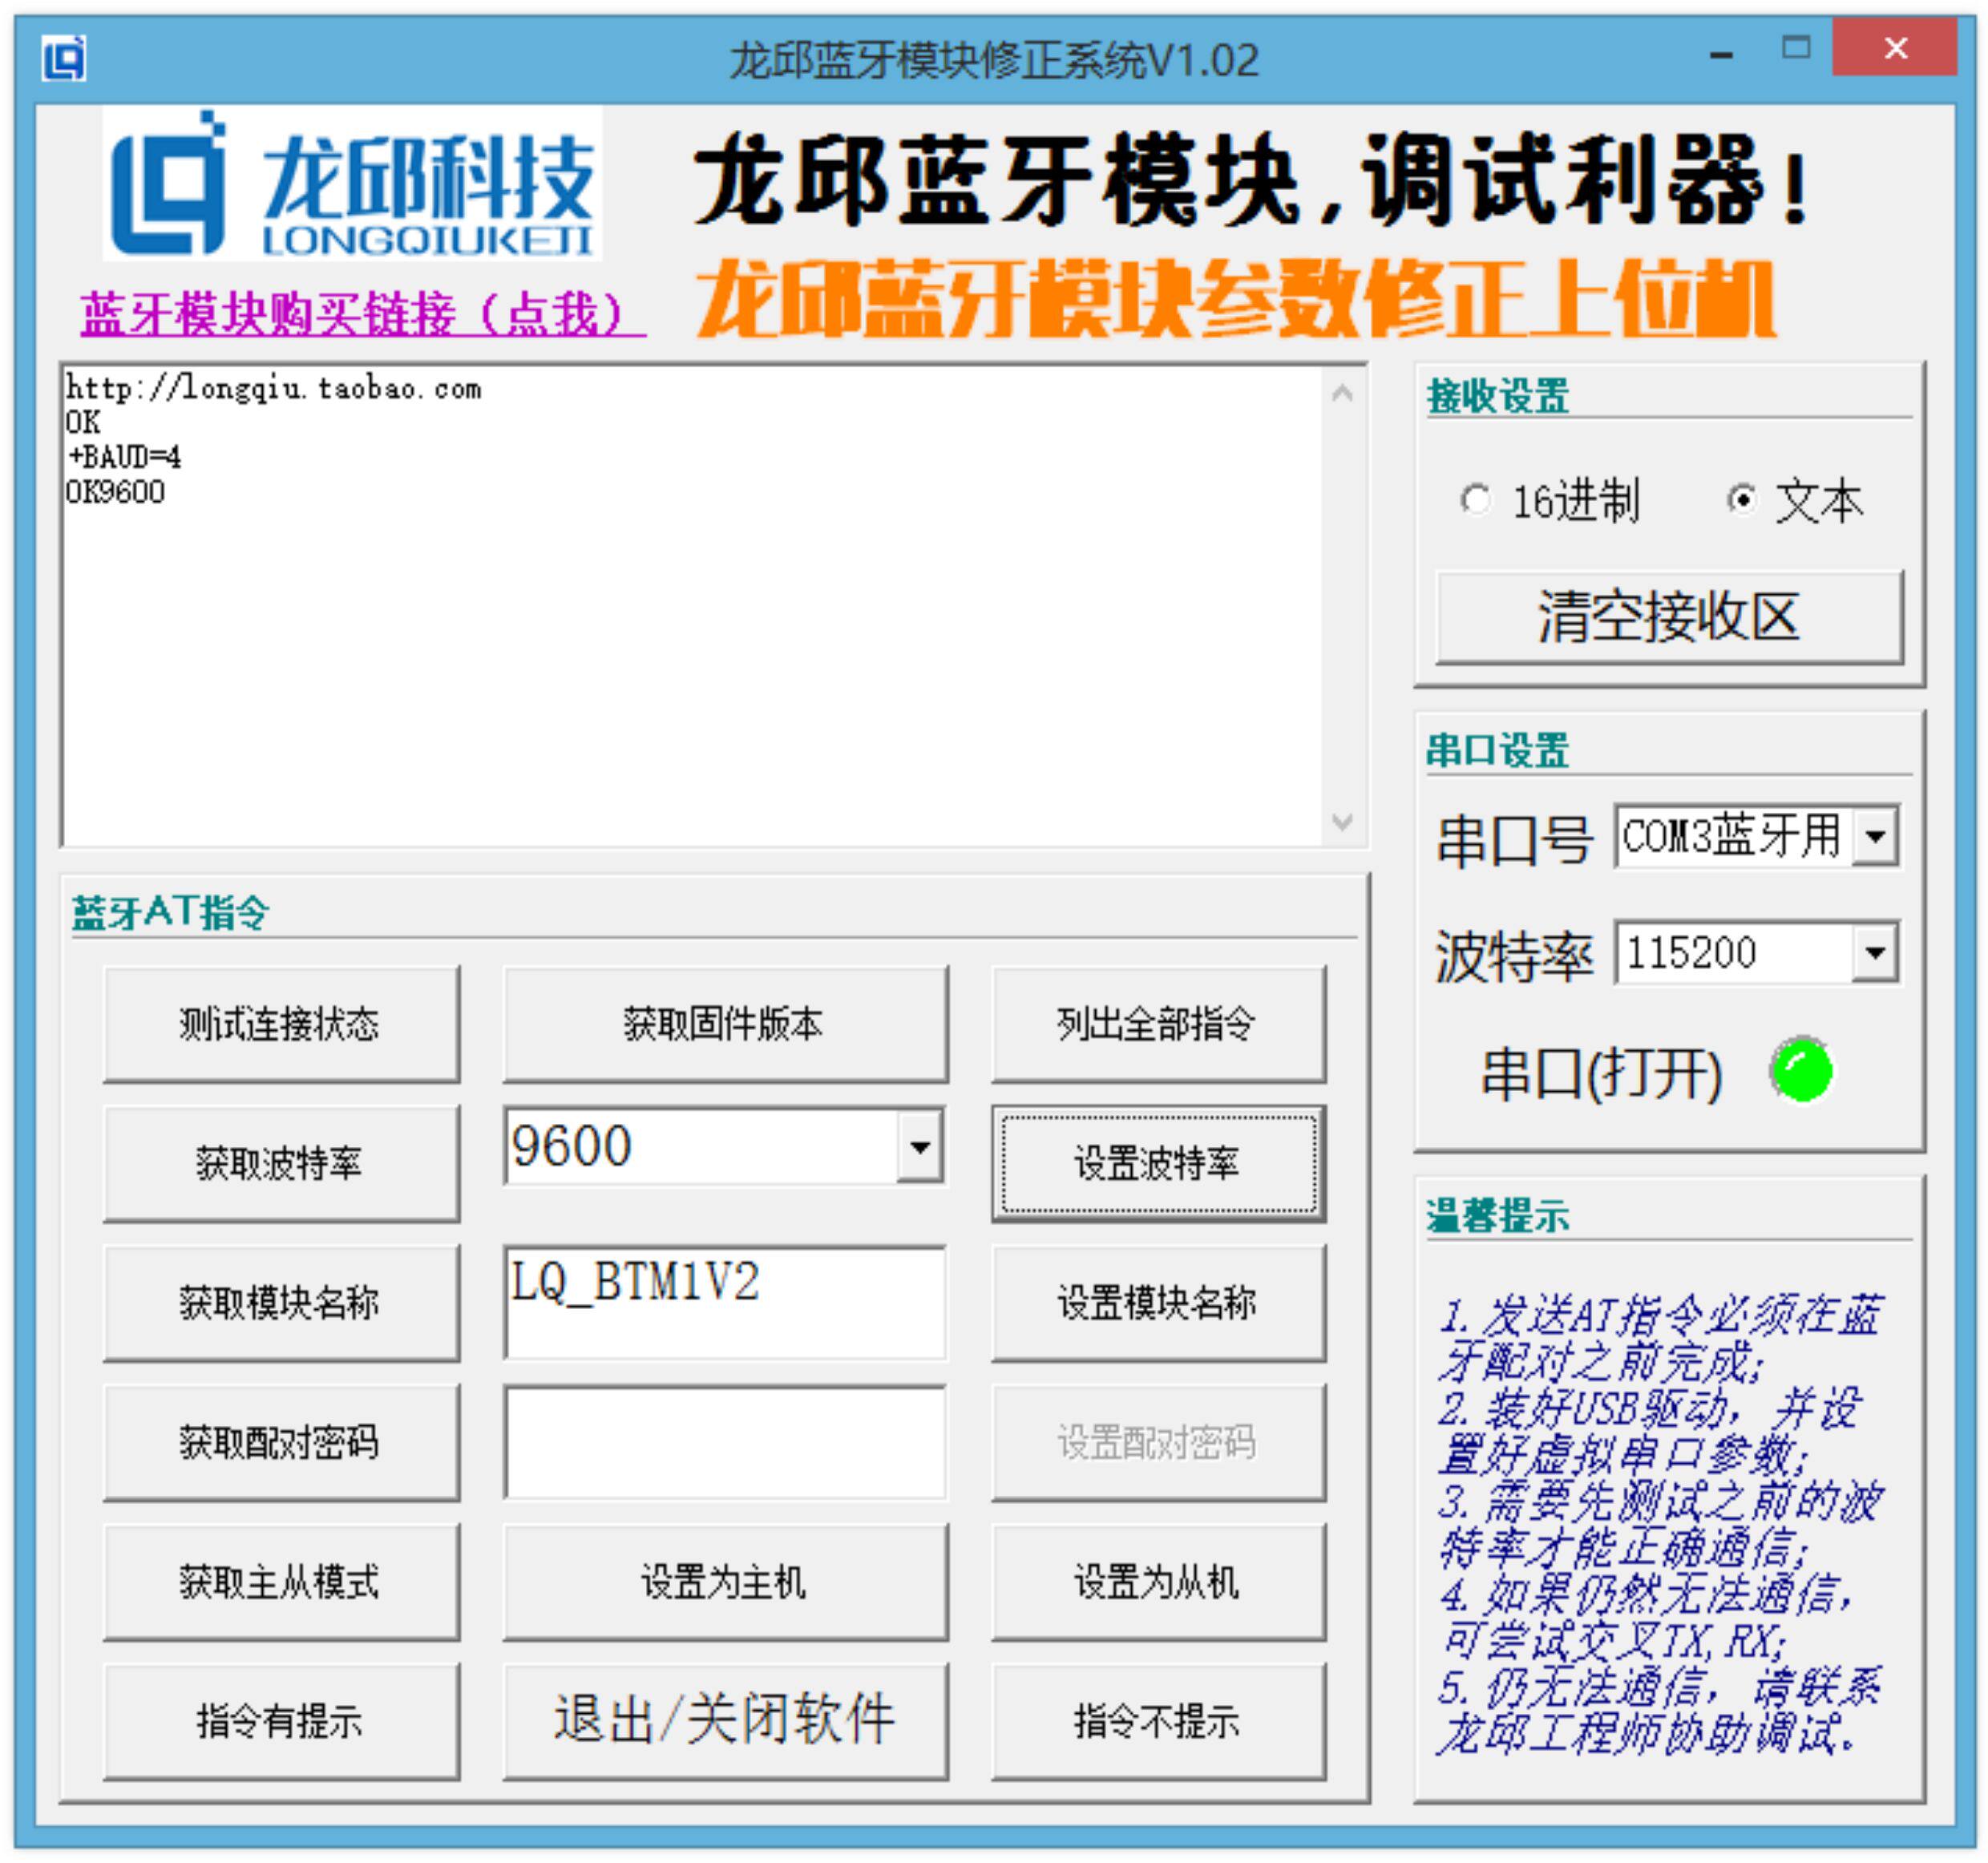Select the 文本 text radio option

tap(1742, 499)
